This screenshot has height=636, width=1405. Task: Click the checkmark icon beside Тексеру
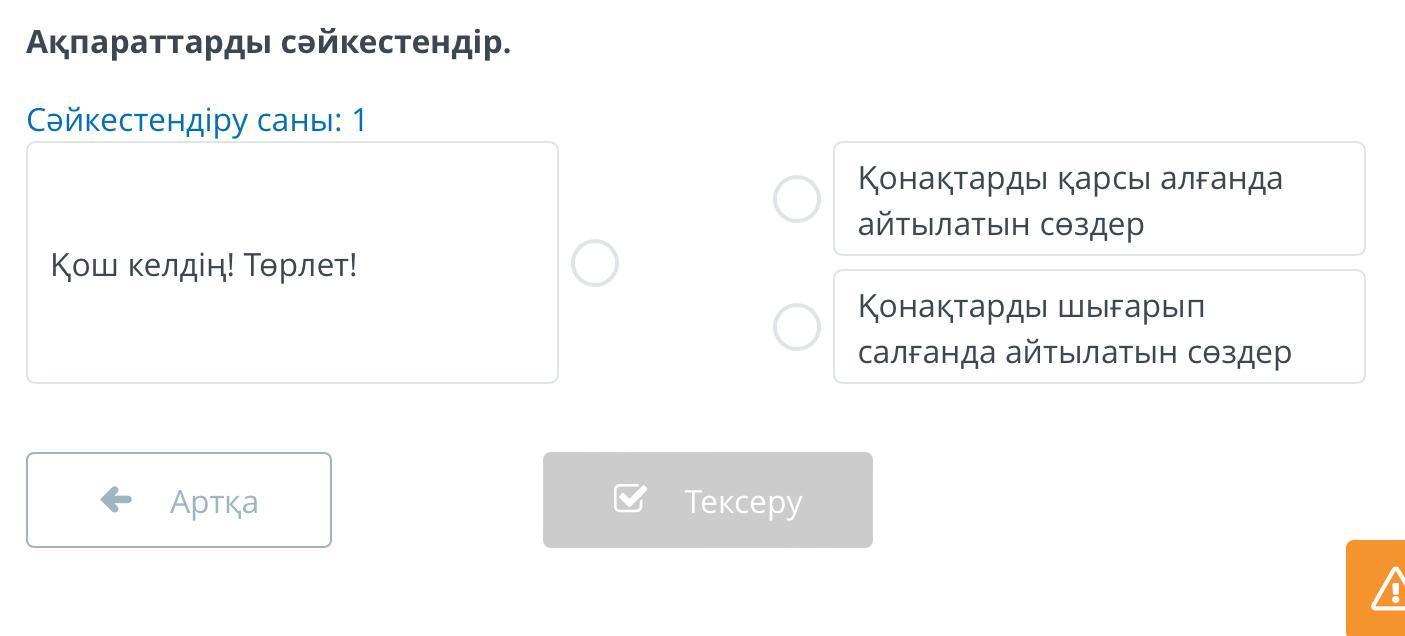point(630,498)
